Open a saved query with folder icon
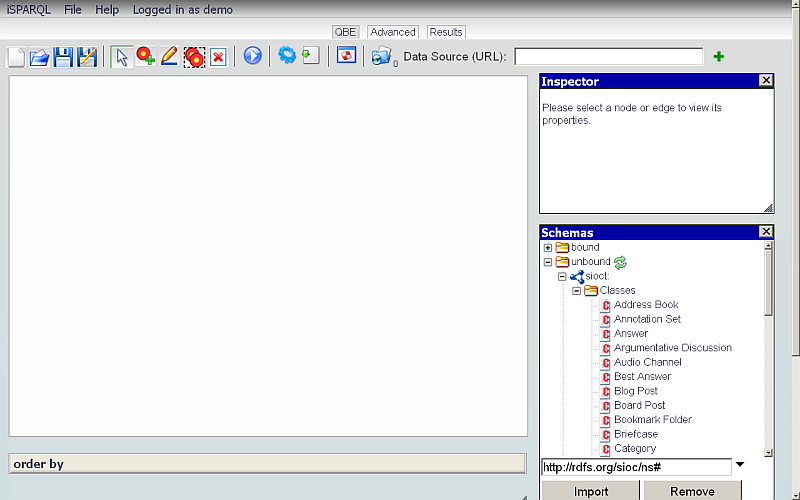 click(x=39, y=57)
